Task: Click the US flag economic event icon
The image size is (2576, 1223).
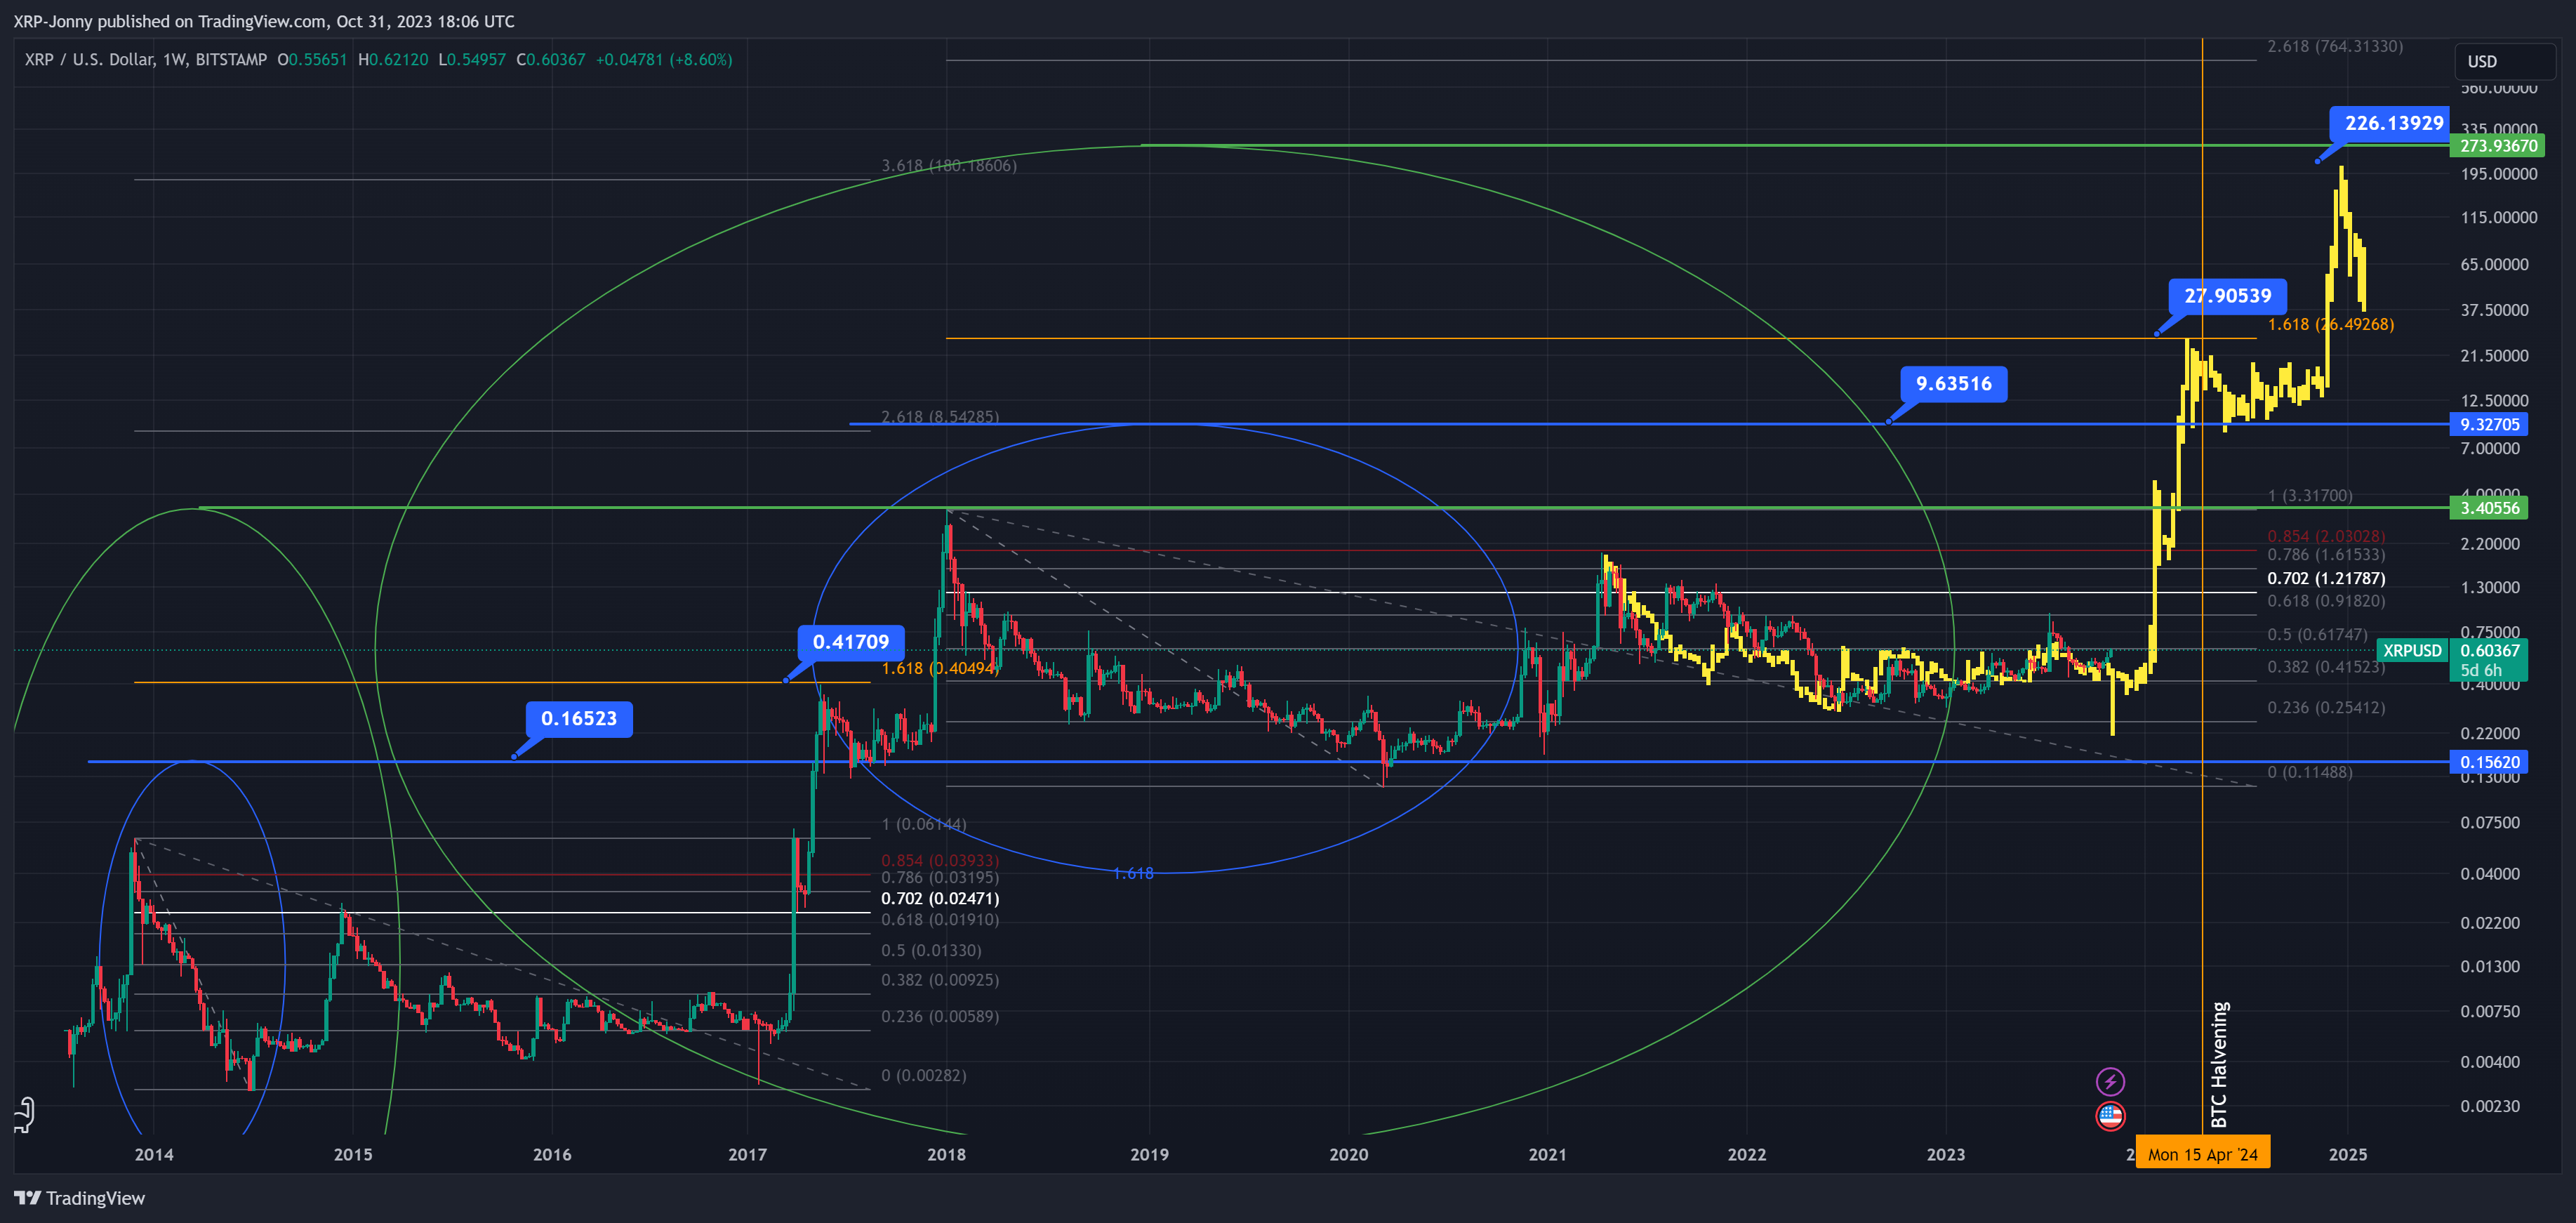Action: tap(2110, 1116)
